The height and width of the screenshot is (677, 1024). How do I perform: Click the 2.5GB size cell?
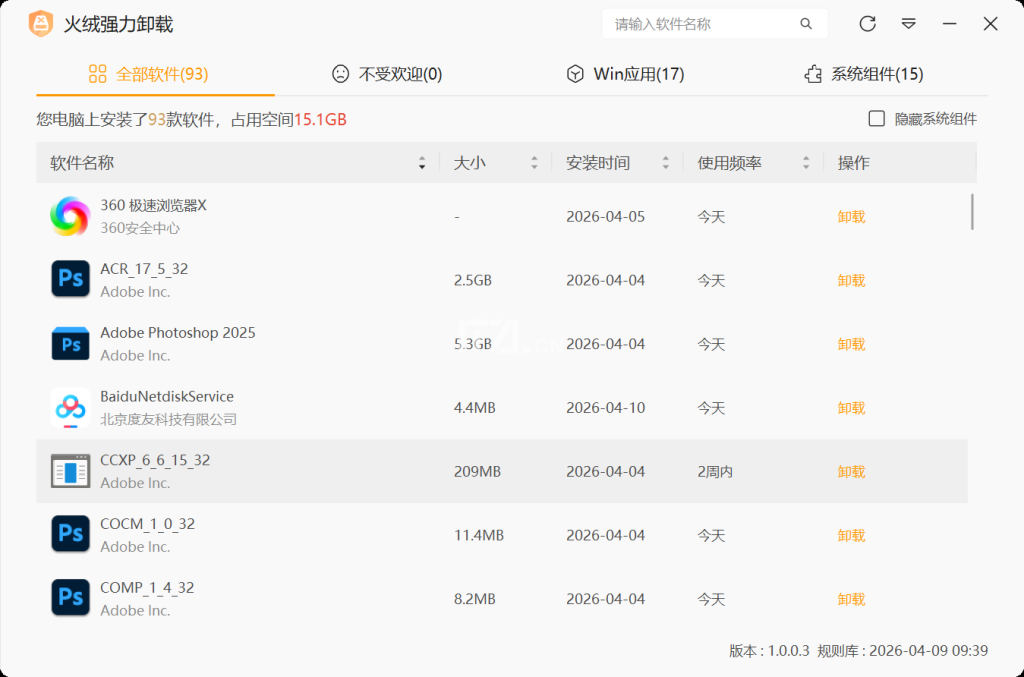pos(473,281)
